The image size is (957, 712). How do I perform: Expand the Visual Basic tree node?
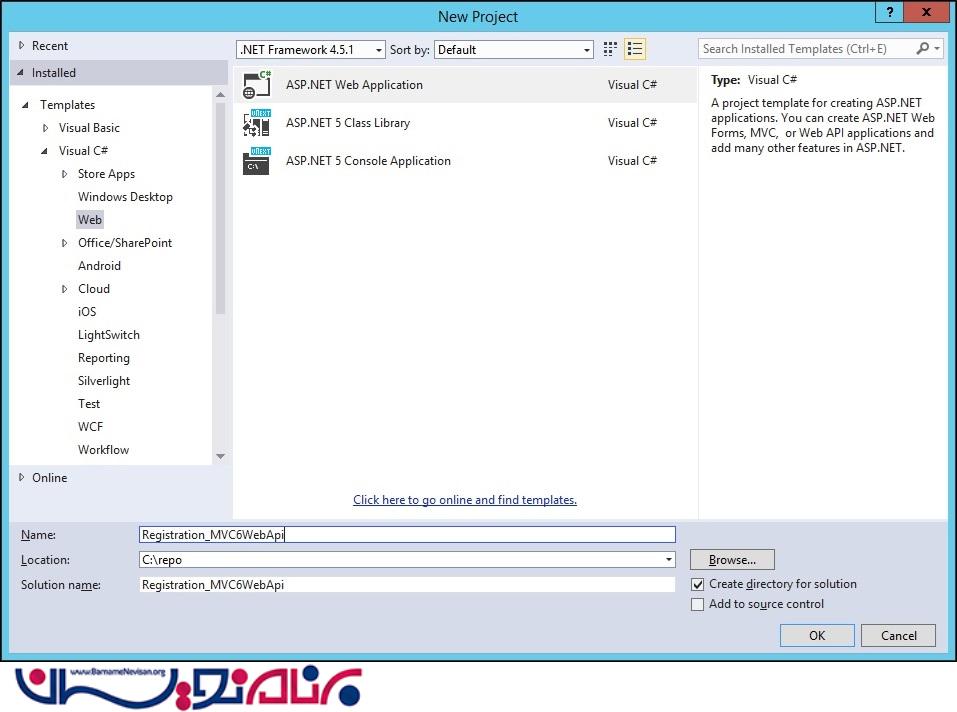45,128
